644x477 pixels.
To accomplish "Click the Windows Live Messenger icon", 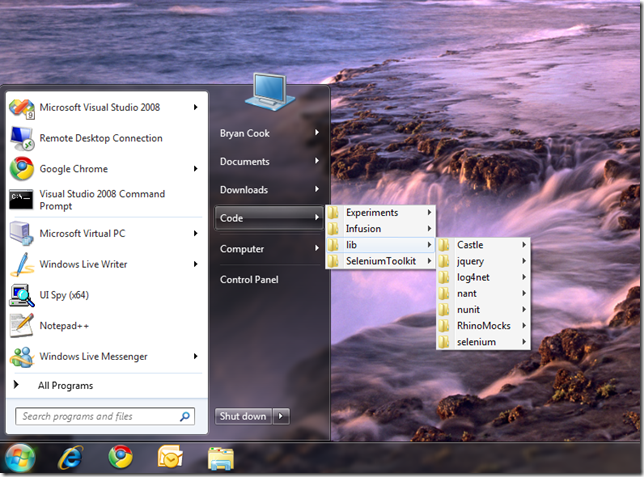I will click(x=22, y=357).
